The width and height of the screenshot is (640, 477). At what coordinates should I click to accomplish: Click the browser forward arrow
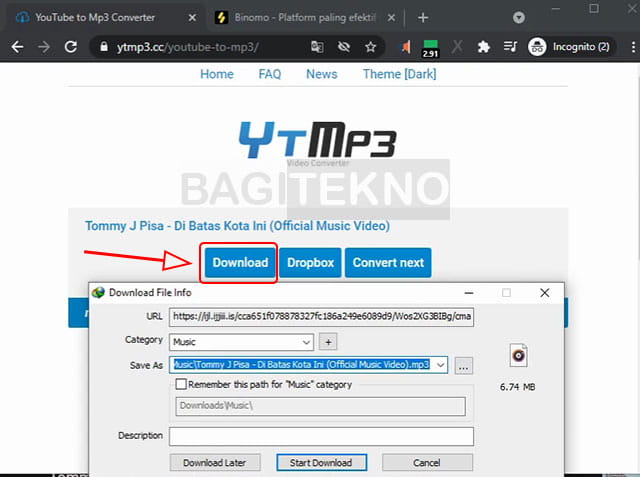44,47
